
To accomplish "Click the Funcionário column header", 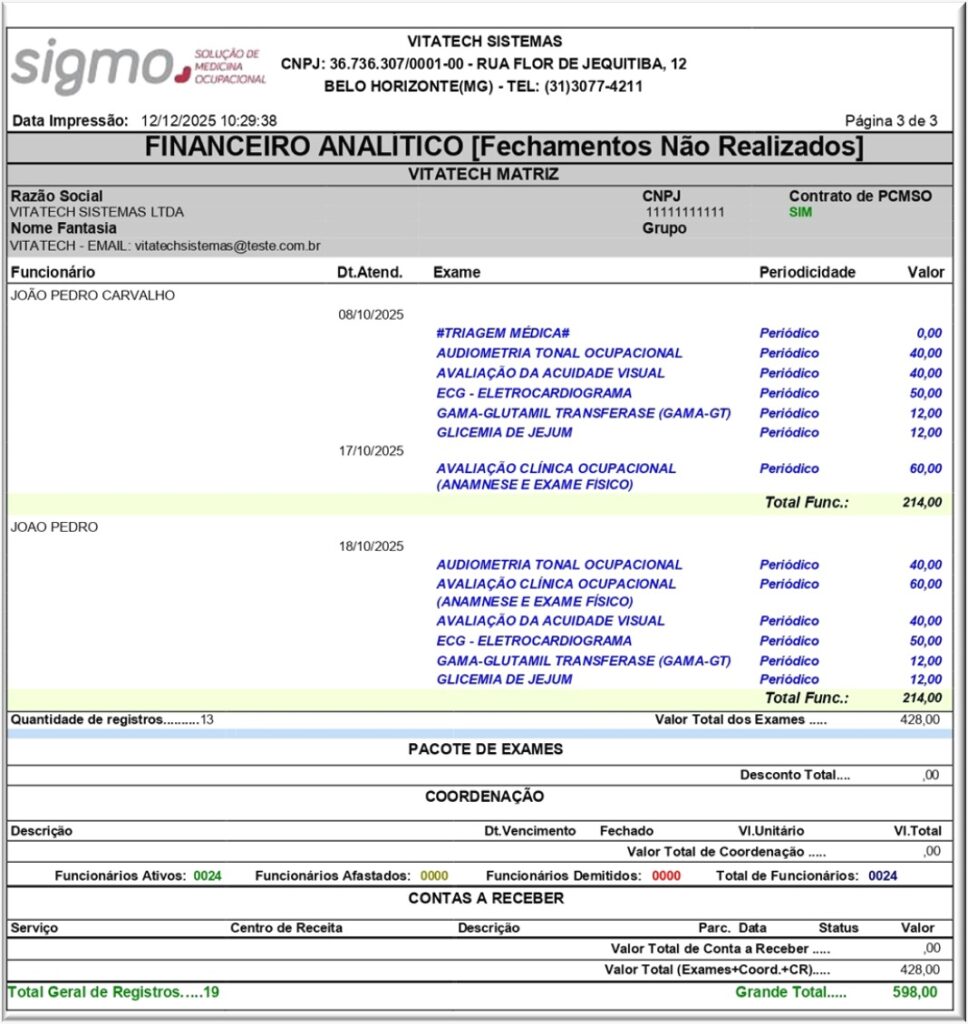I will 53,272.
